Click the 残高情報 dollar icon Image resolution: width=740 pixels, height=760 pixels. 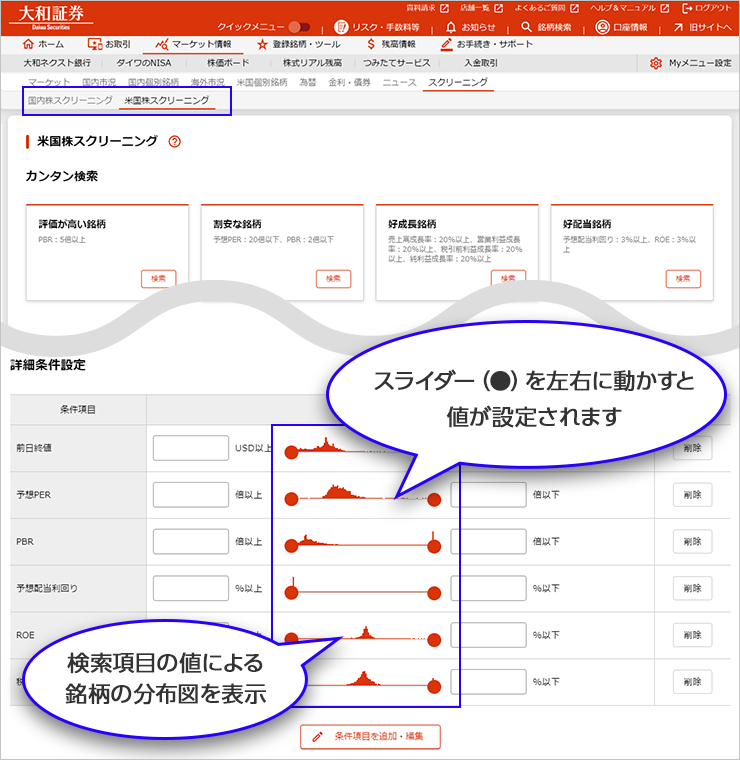[x=371, y=45]
